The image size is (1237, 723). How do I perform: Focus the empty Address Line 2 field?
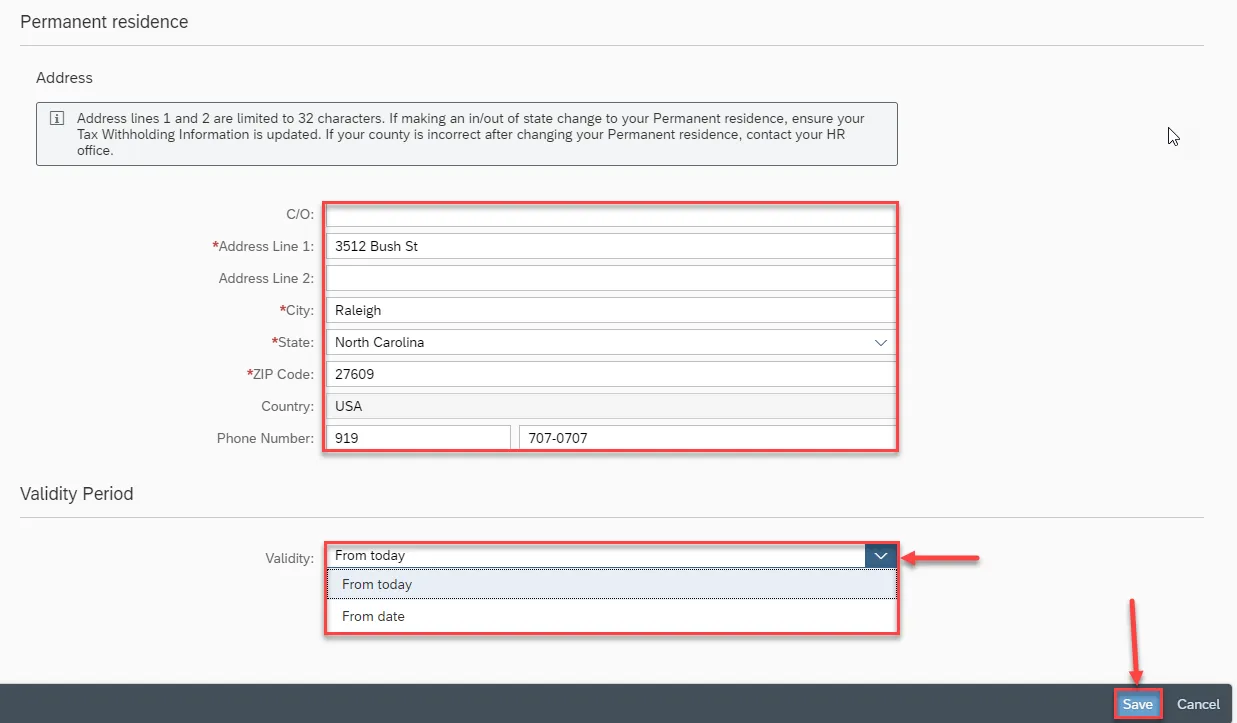pyautogui.click(x=610, y=278)
